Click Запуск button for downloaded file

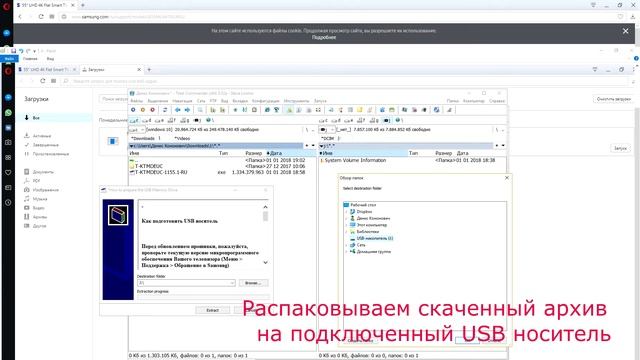click(620, 148)
